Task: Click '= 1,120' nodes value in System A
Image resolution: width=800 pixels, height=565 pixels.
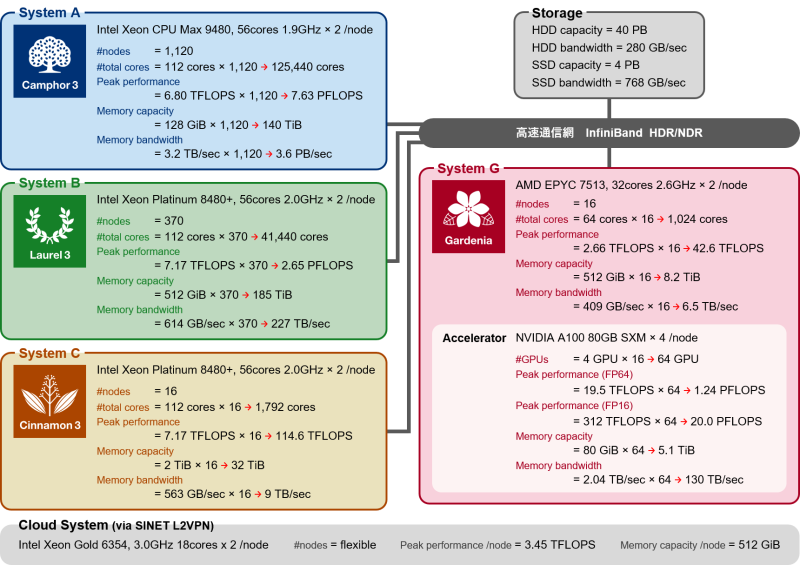Action: (x=174, y=51)
